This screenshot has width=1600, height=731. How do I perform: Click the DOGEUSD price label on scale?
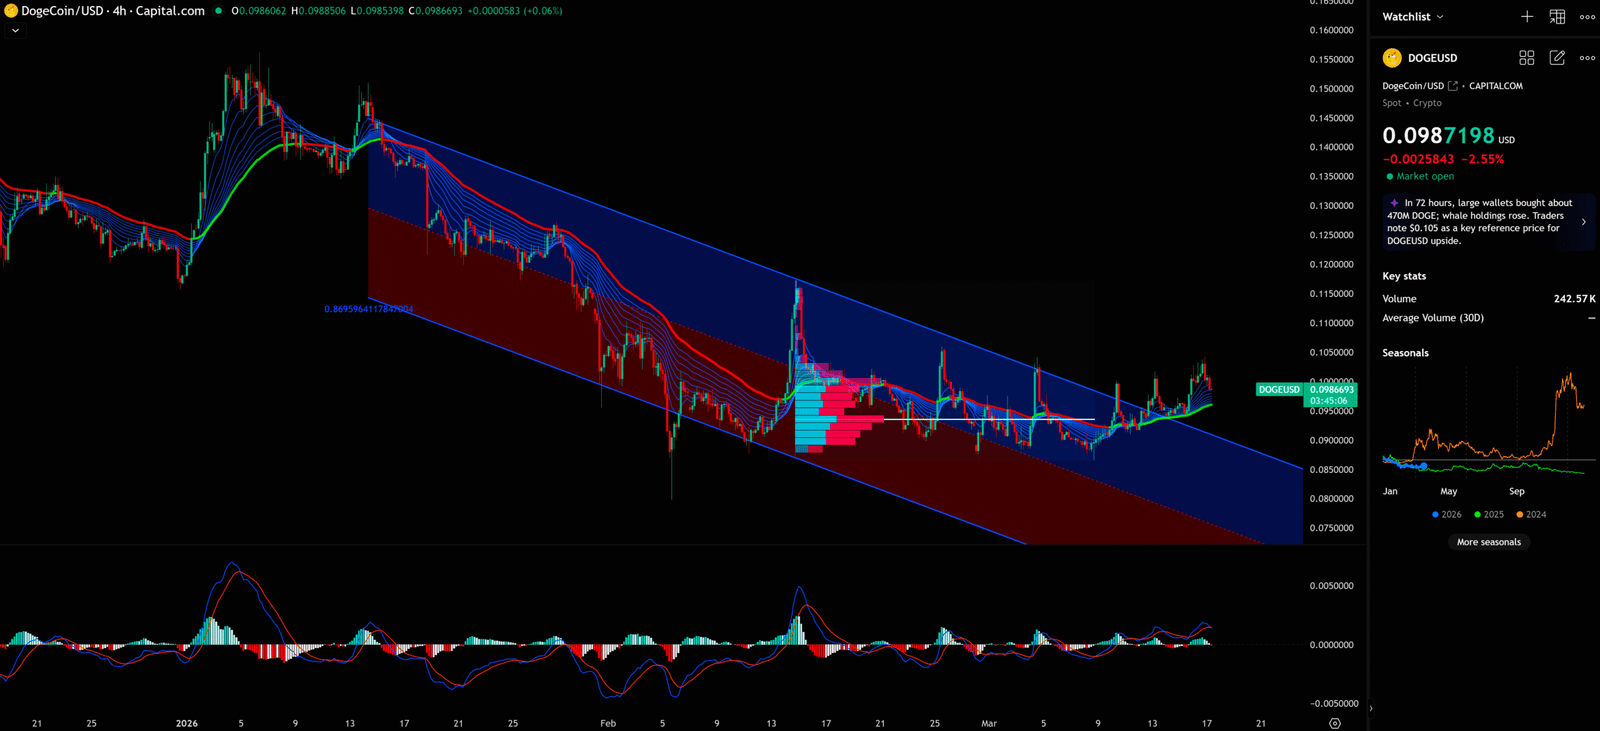[1279, 390]
